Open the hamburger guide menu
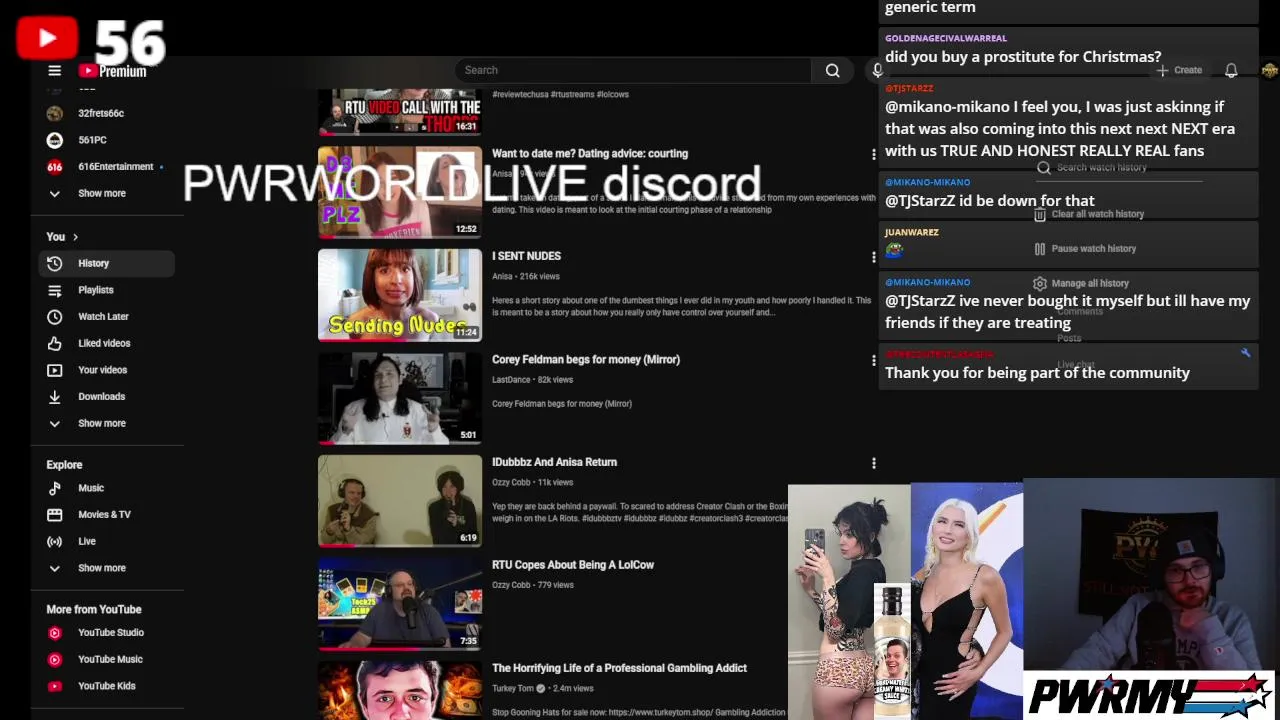This screenshot has height=720, width=1280. tap(55, 70)
